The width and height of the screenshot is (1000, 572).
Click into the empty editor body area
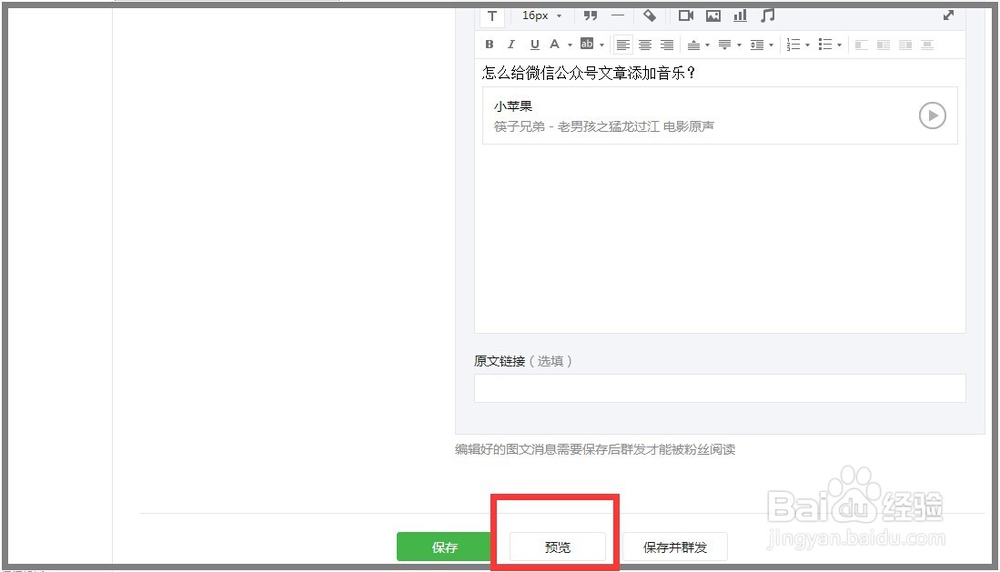coord(719,237)
